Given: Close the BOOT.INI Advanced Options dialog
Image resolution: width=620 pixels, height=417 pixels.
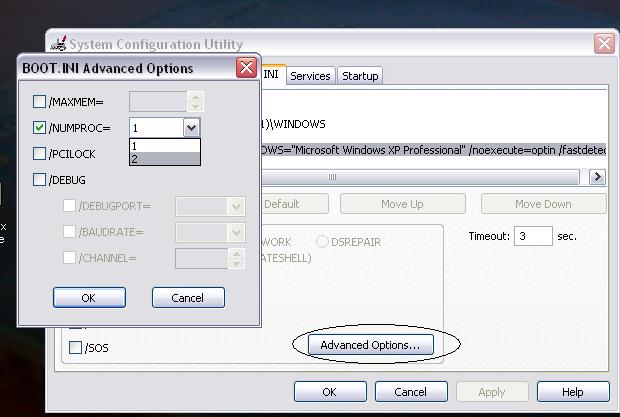Looking at the screenshot, I should coord(246,68).
